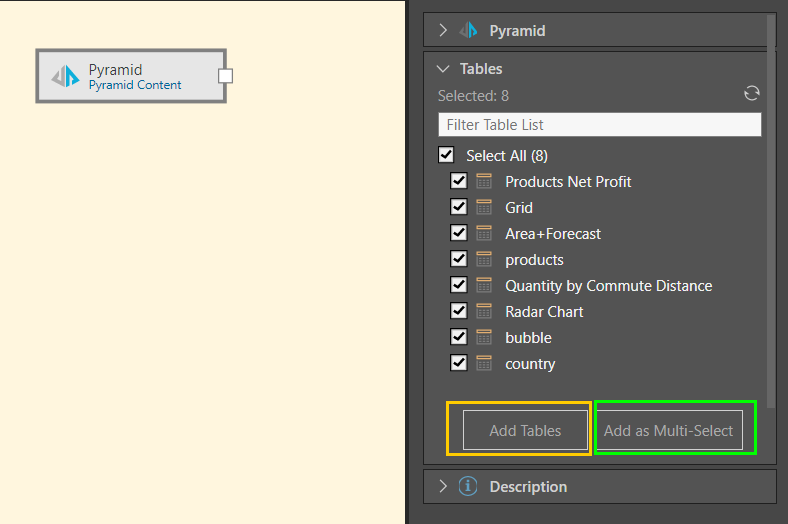Click the table icon beside Area+Forecast
The width and height of the screenshot is (788, 524).
(484, 234)
